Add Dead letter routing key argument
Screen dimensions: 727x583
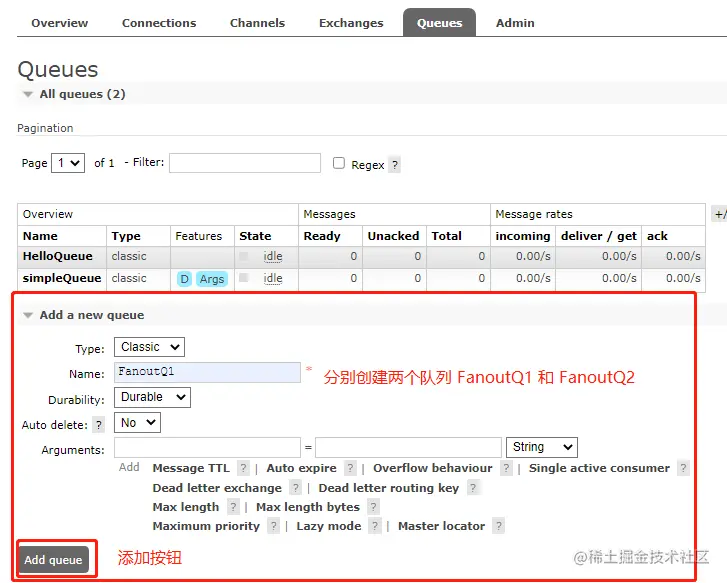389,488
